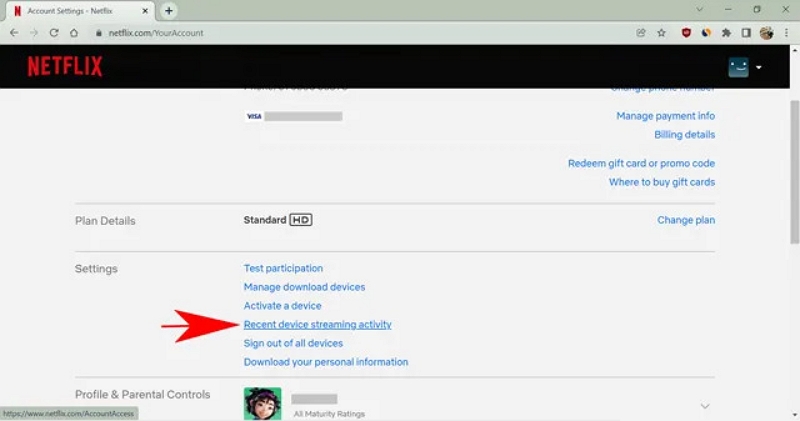This screenshot has width=800, height=421.
Task: Click the scrollbar up arrow
Action: (x=794, y=49)
